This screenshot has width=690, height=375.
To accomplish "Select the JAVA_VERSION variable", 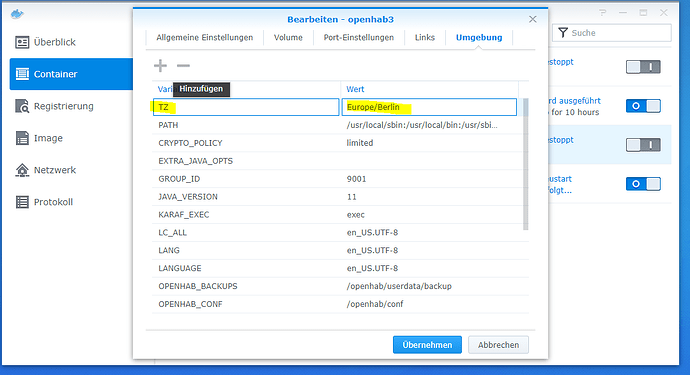I will point(188,197).
